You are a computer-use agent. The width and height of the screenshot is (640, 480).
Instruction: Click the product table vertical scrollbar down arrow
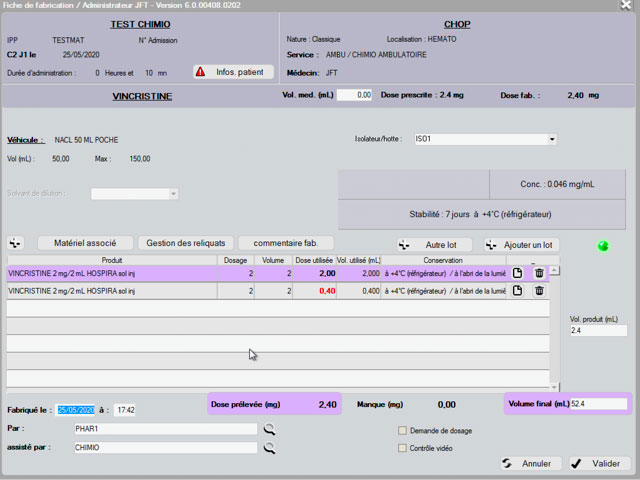click(556, 386)
